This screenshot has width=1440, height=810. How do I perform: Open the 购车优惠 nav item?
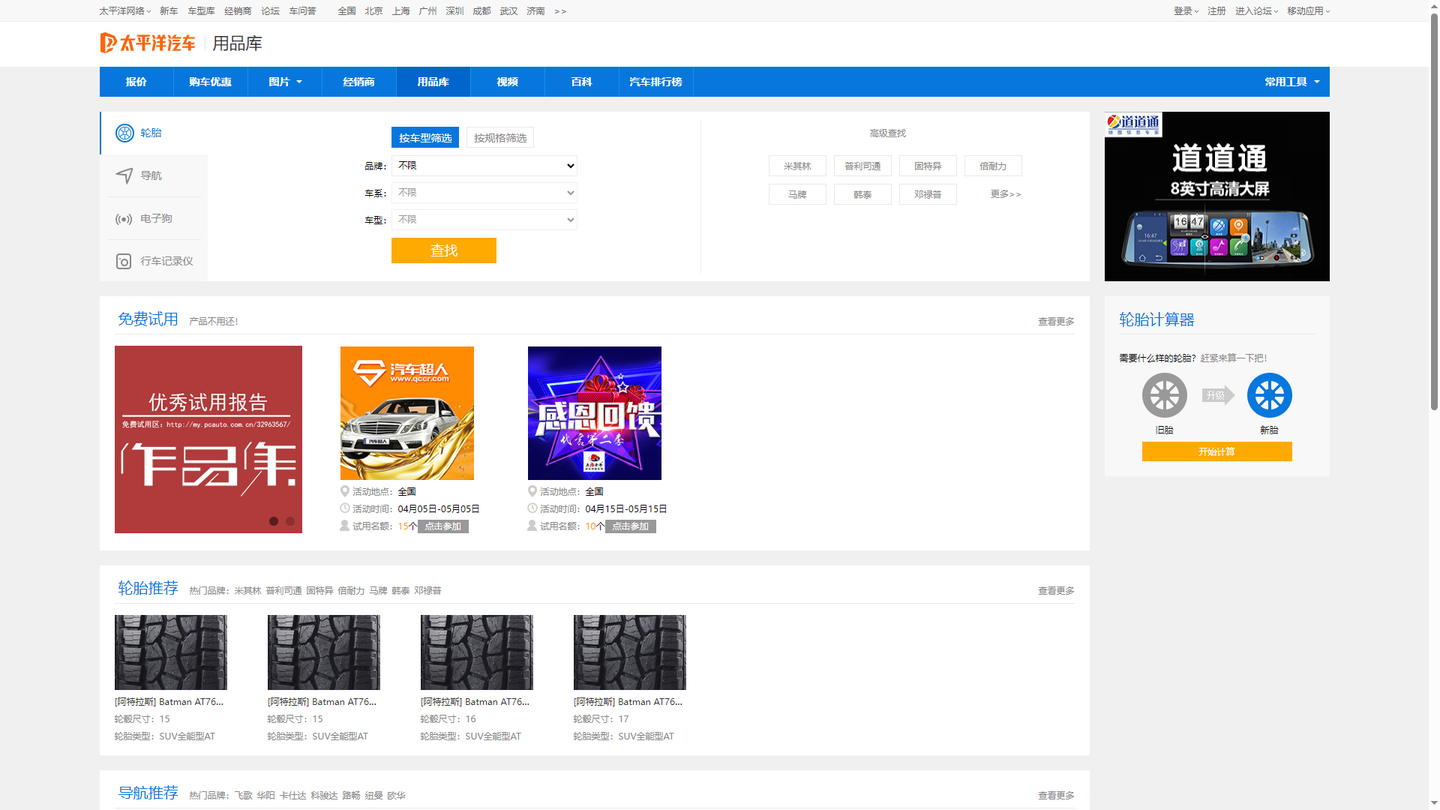(x=210, y=82)
